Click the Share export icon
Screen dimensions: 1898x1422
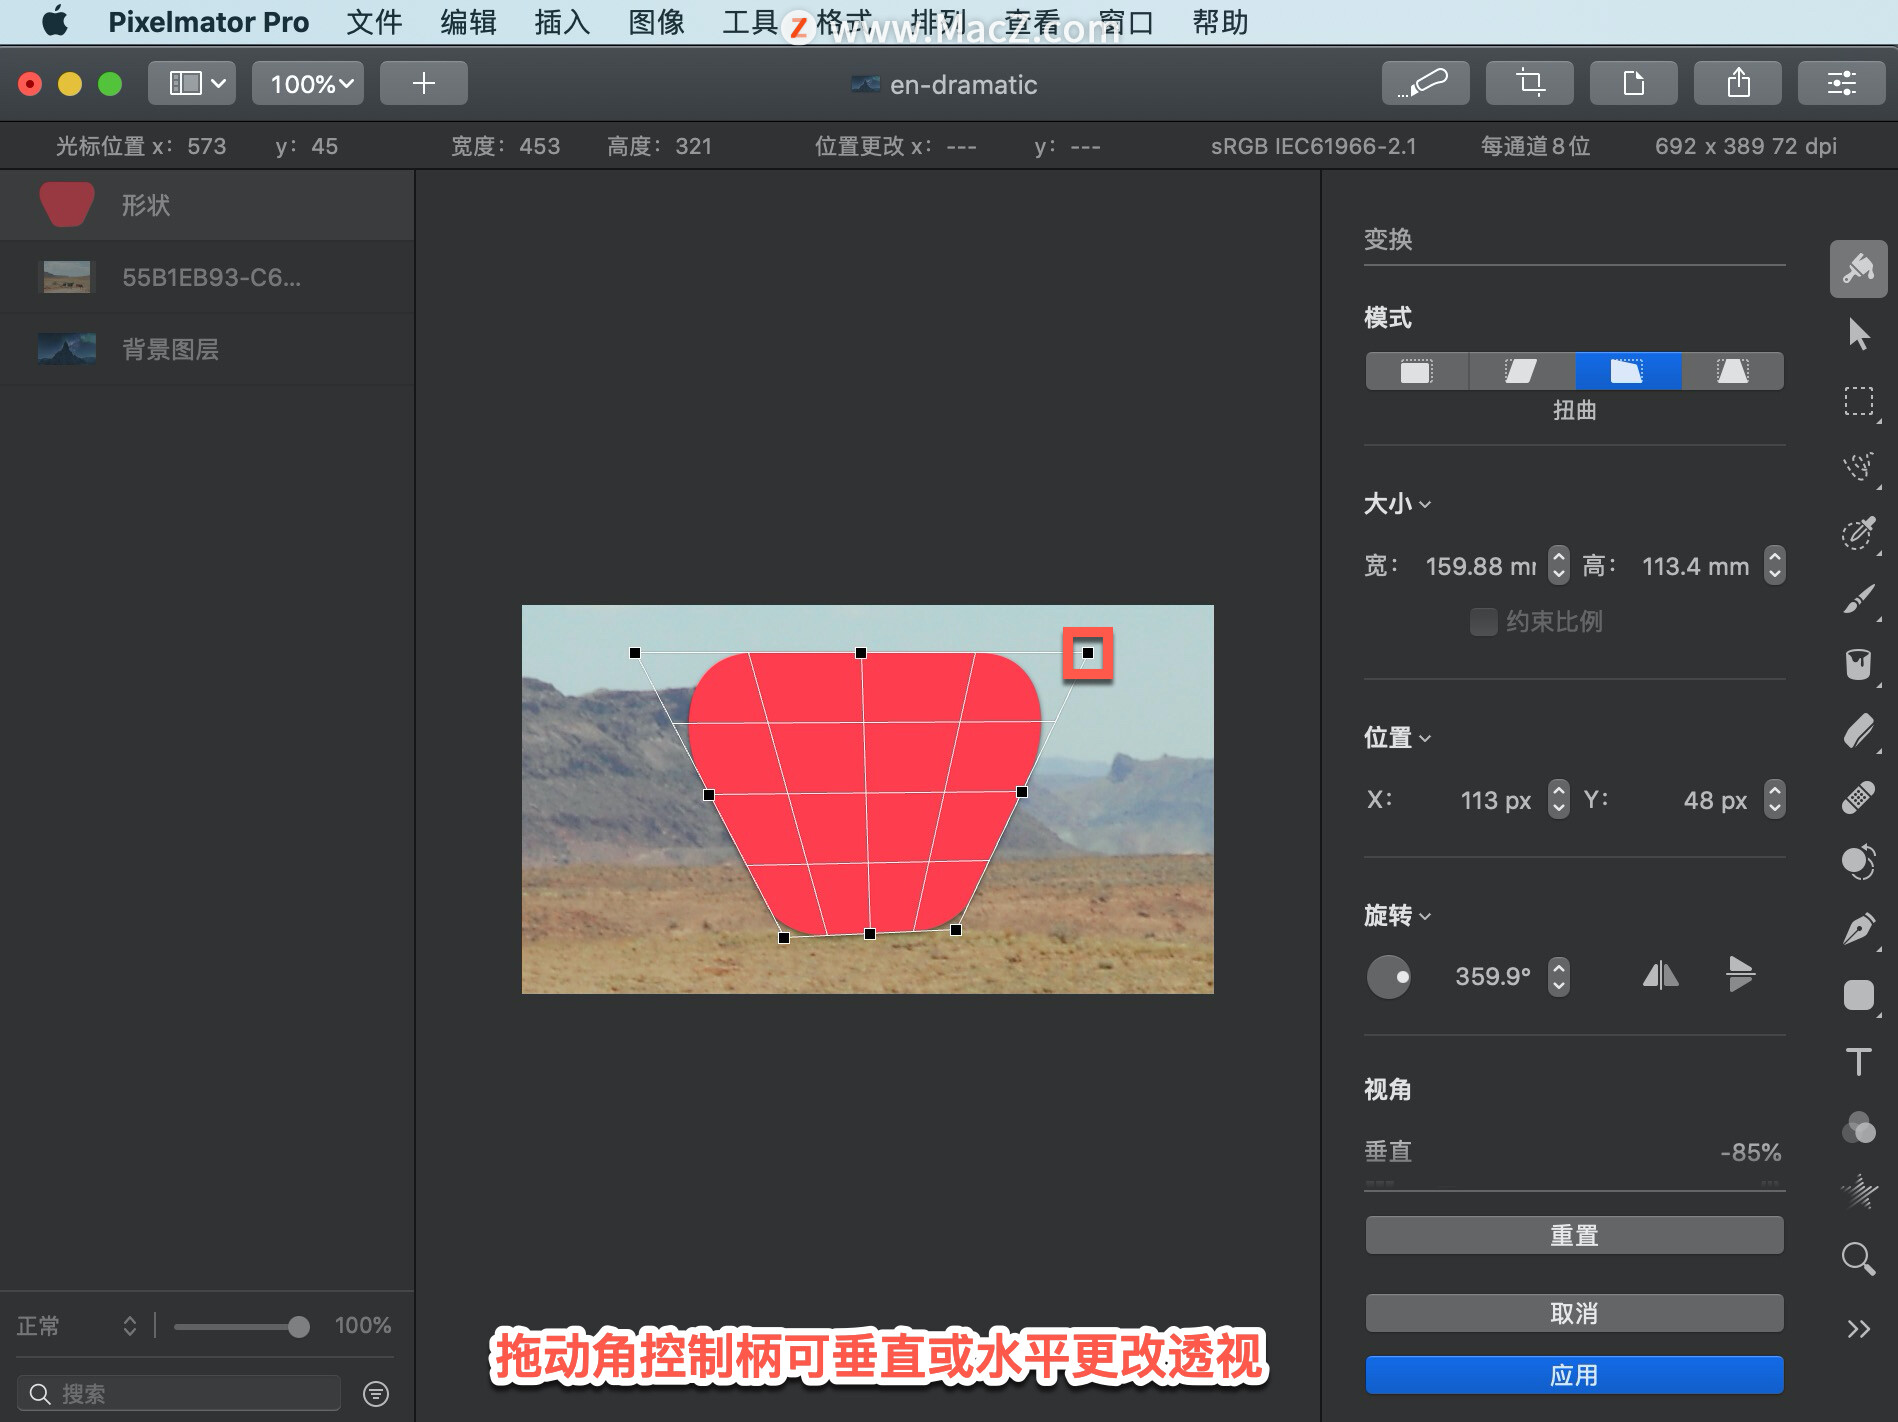coord(1738,83)
